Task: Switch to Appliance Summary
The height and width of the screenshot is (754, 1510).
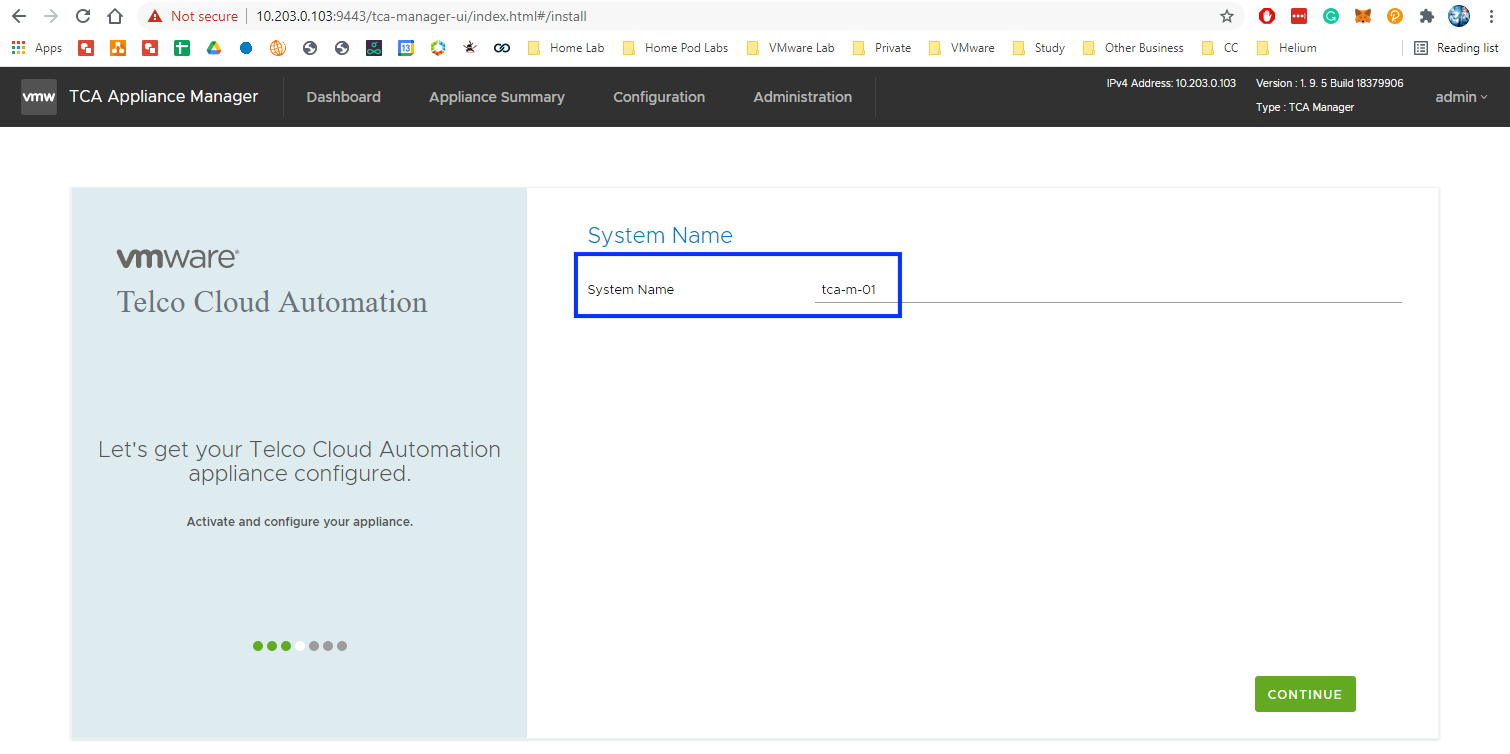Action: pyautogui.click(x=496, y=97)
